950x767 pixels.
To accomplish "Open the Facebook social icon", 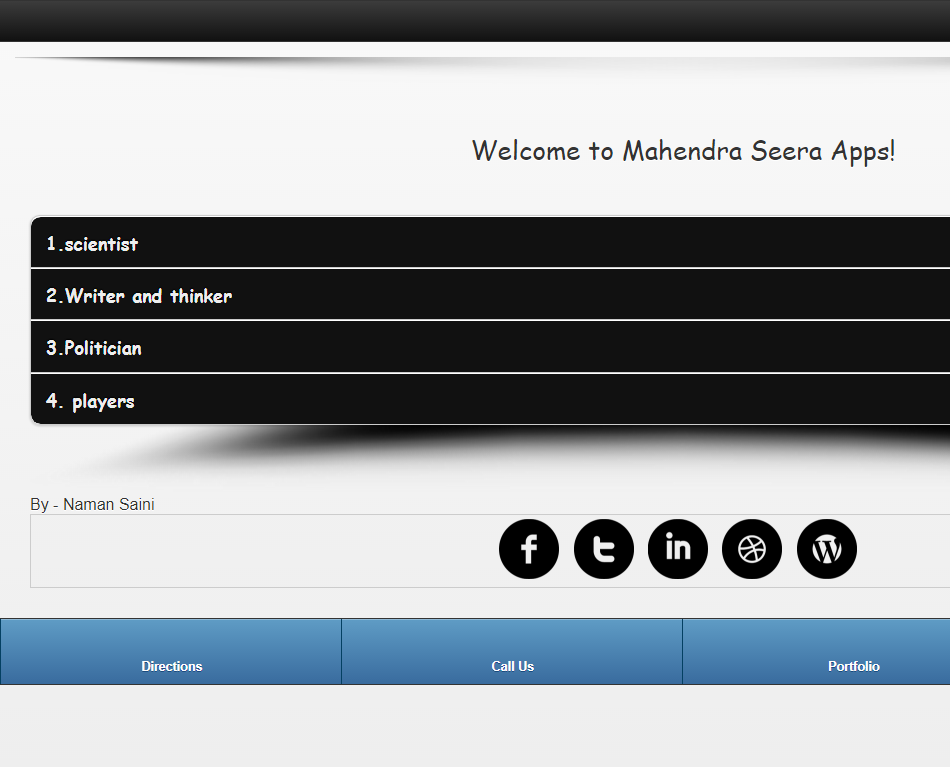I will coord(529,549).
